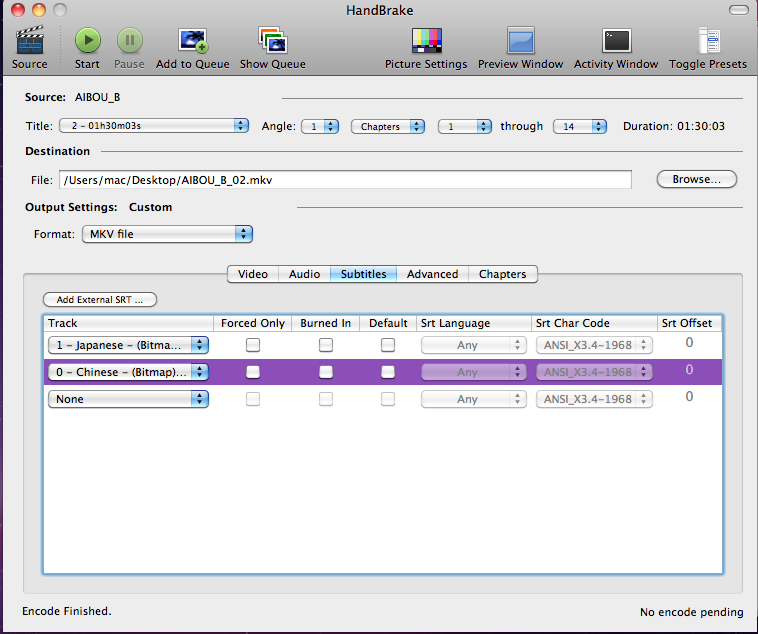Screen dimensions: 758x634
Task: Click the Add to Queue icon
Action: click(192, 40)
